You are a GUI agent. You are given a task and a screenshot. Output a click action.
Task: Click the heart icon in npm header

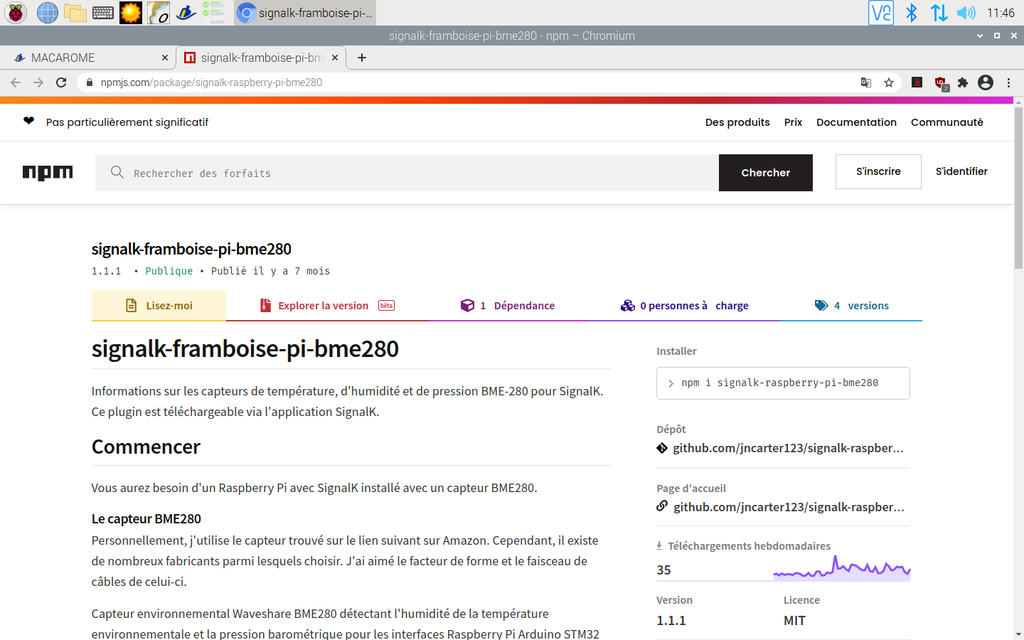28,121
